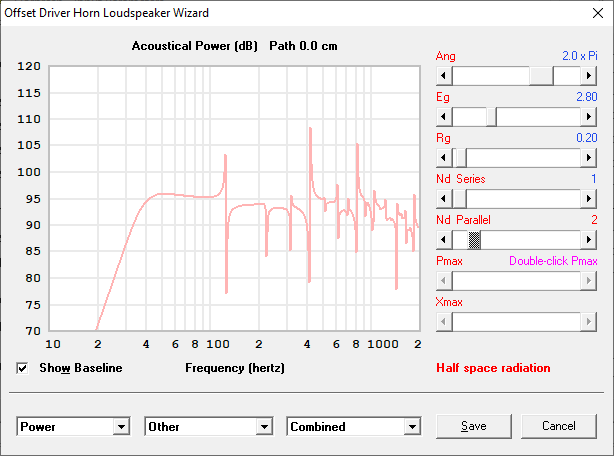This screenshot has height=456, width=614.
Task: Click the Path 0.0 cm label
Action: point(303,46)
